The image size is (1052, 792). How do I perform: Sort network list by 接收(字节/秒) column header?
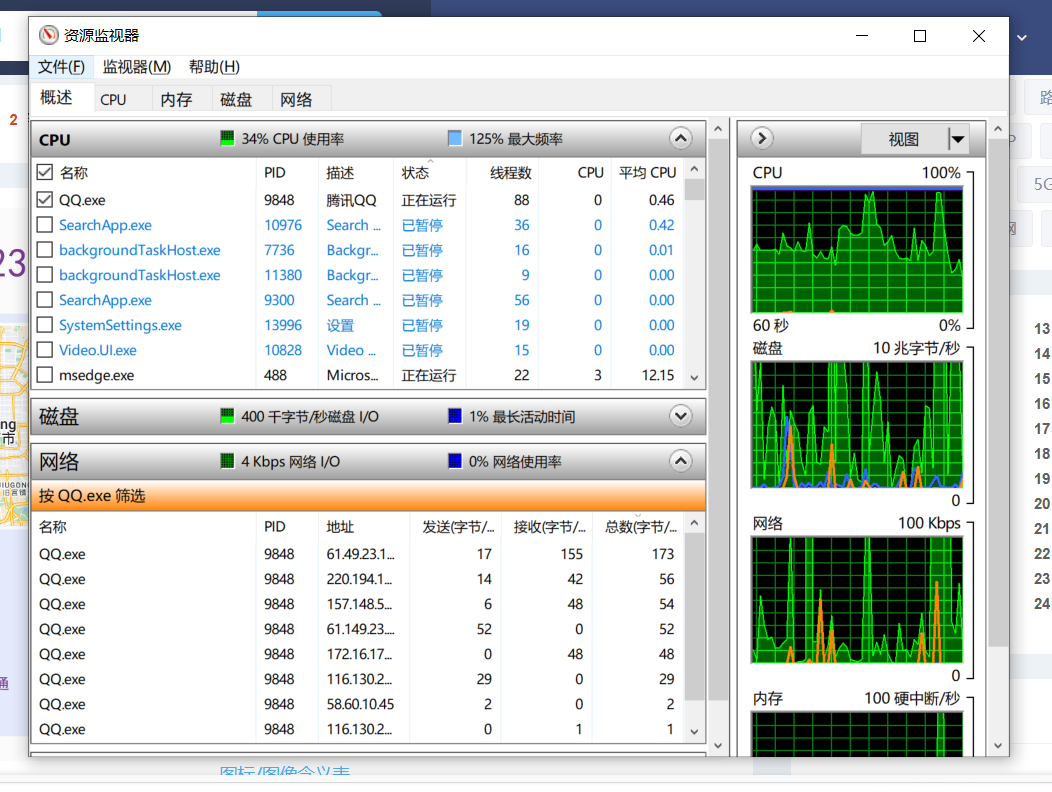pyautogui.click(x=547, y=527)
